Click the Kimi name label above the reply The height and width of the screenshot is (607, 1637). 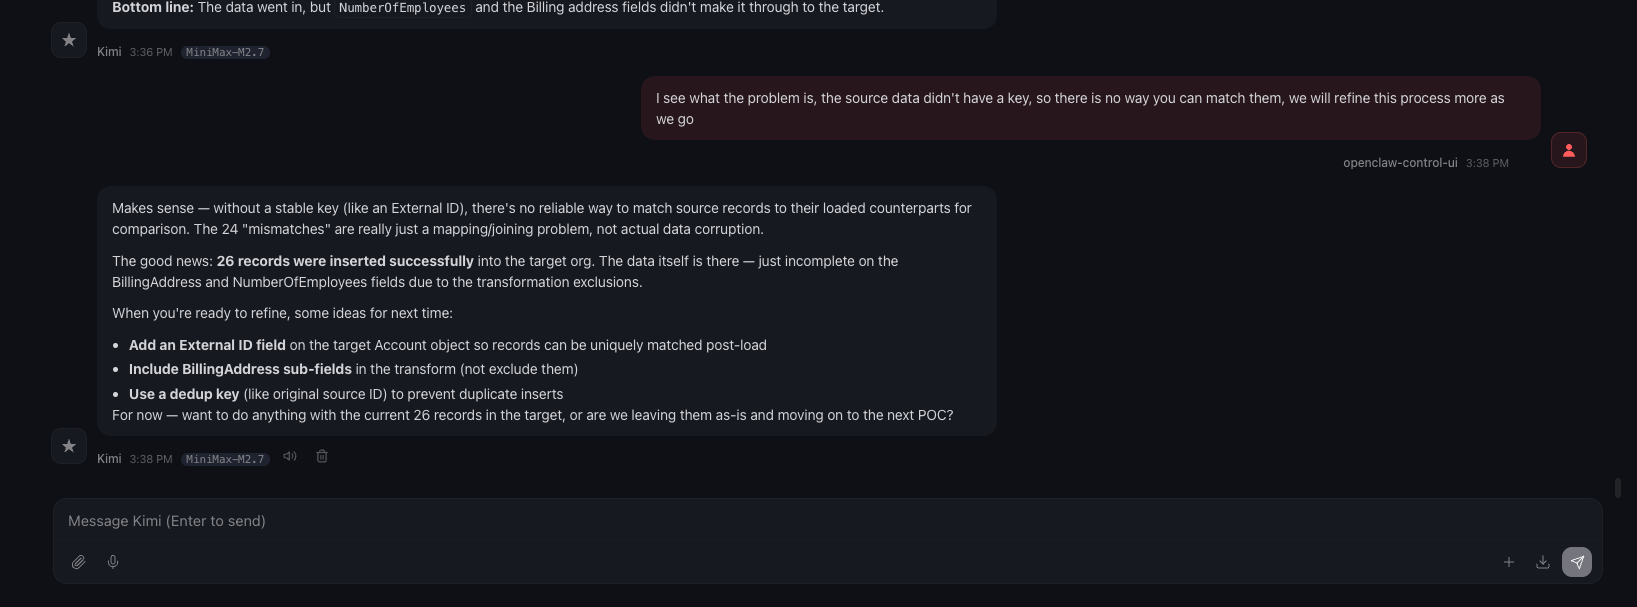click(x=109, y=458)
